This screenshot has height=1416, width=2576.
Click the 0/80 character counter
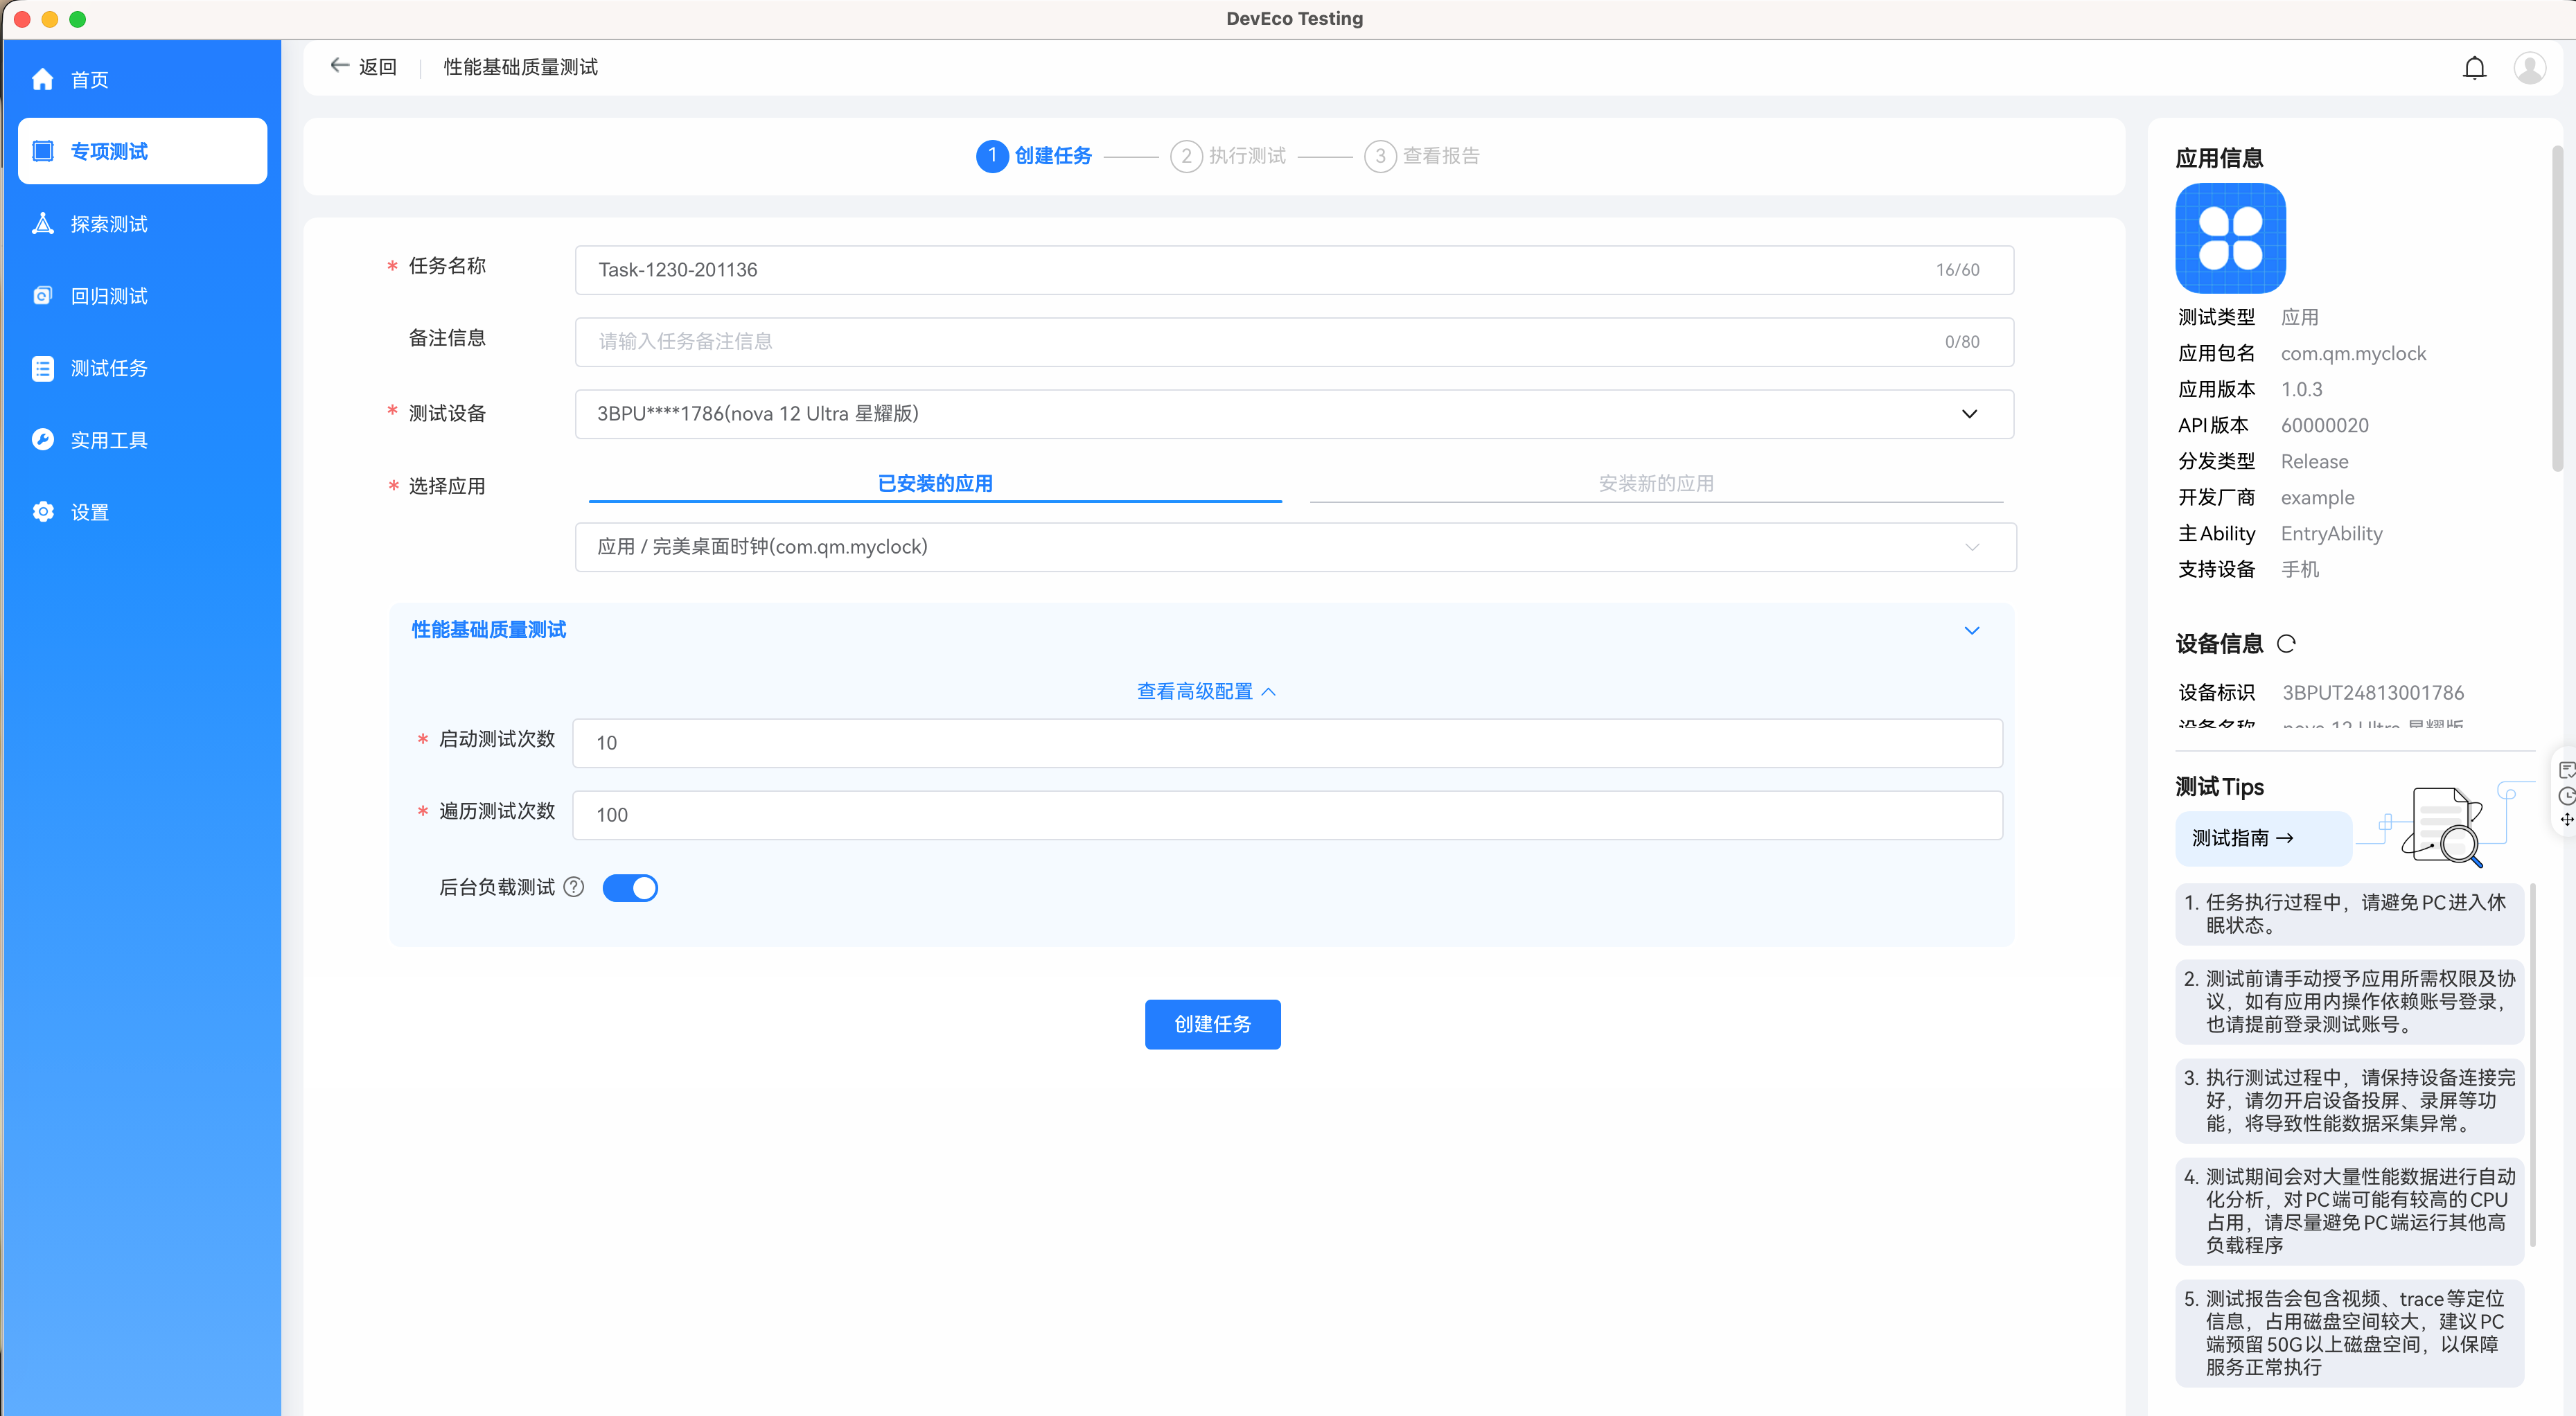(1961, 342)
